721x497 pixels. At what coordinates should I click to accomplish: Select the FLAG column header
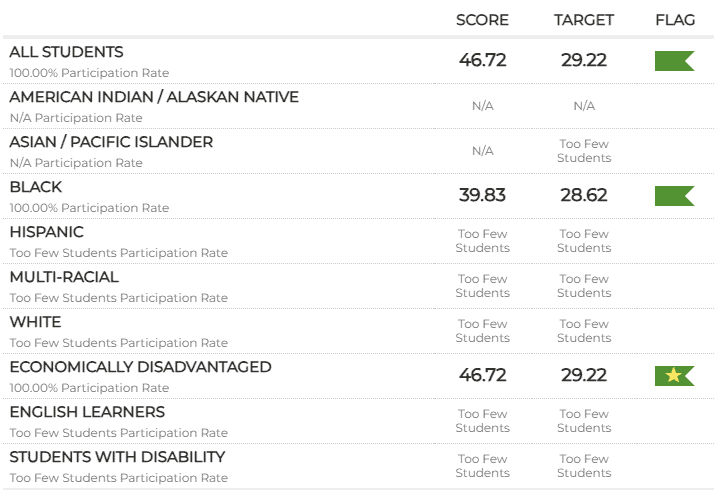click(x=675, y=20)
